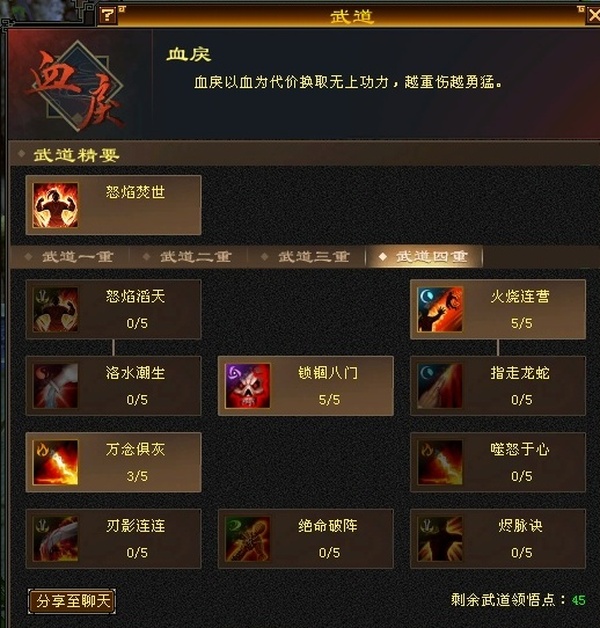Click the 血戾 diamond emblem image
600x628 pixels.
click(x=78, y=86)
